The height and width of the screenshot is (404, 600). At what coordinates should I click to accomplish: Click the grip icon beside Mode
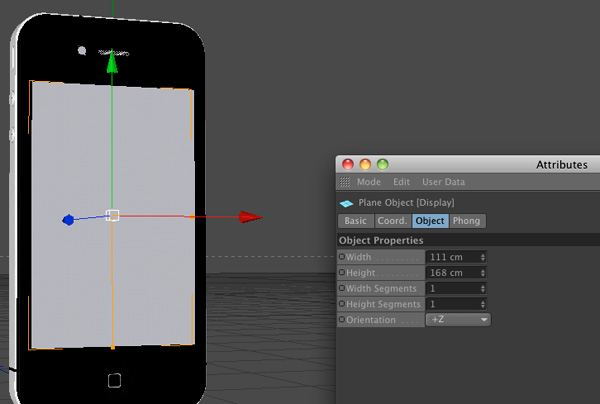(x=345, y=182)
